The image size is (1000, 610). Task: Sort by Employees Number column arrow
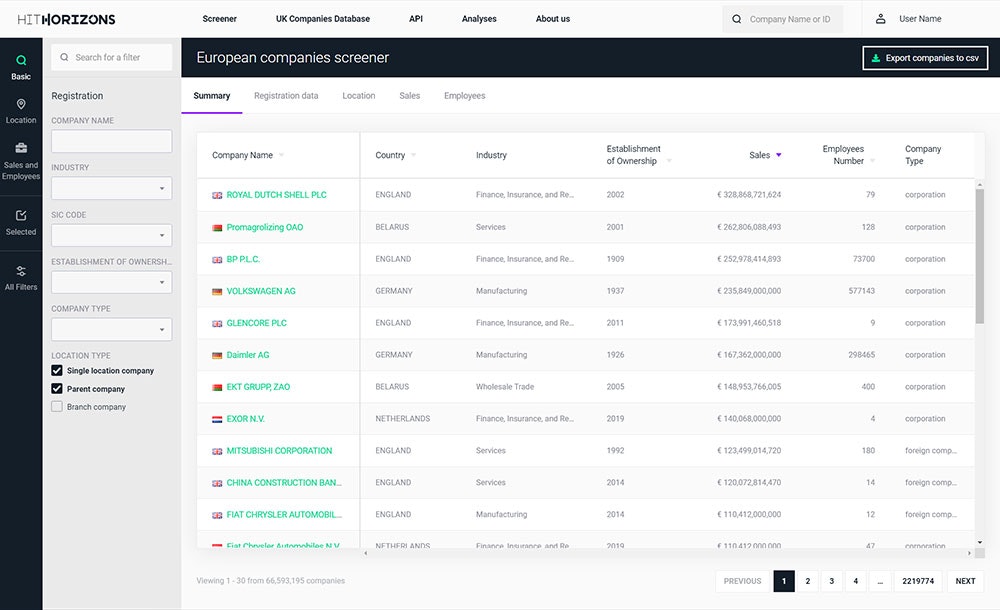coord(872,161)
